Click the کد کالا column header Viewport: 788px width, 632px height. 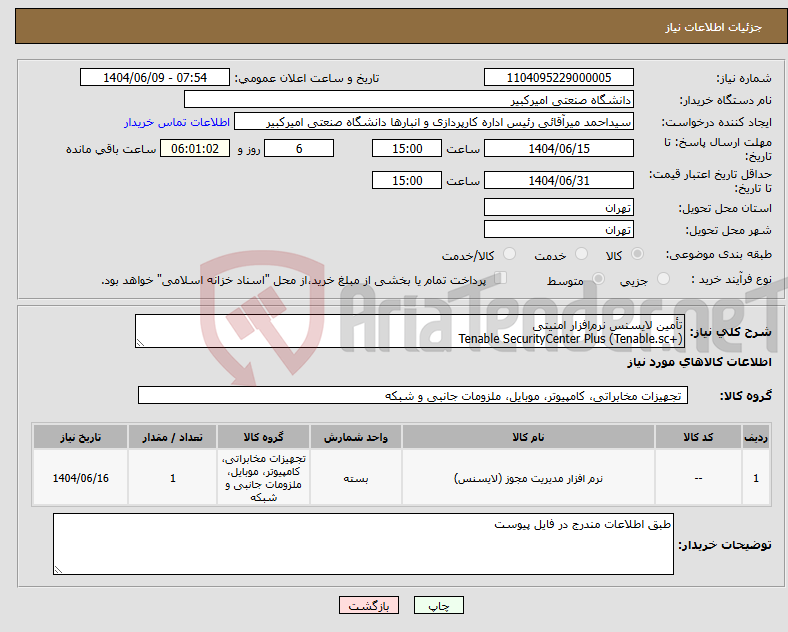[698, 437]
